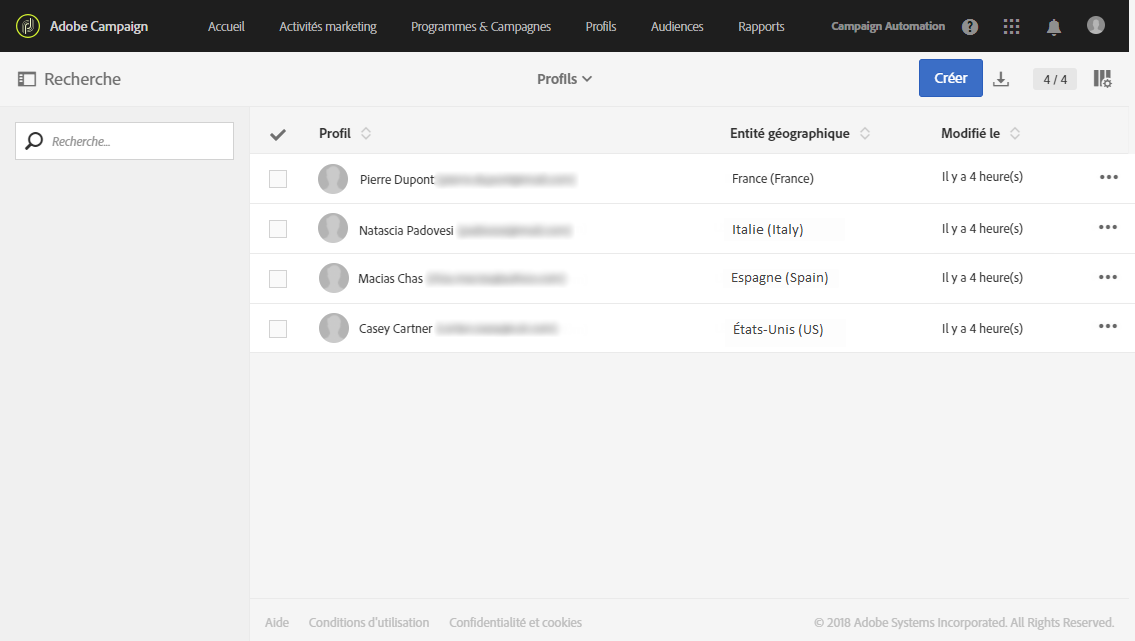Open the apps grid launcher icon
Screen dimensions: 1135x641
[1012, 27]
